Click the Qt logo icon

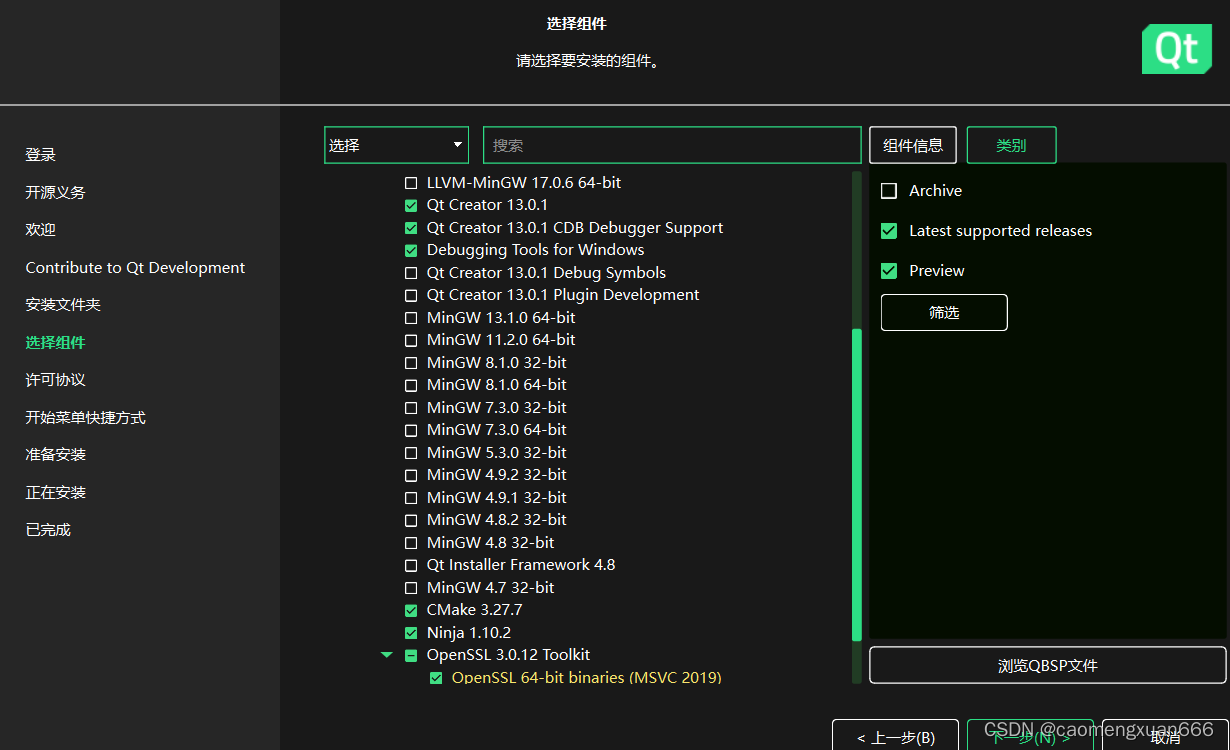1177,49
